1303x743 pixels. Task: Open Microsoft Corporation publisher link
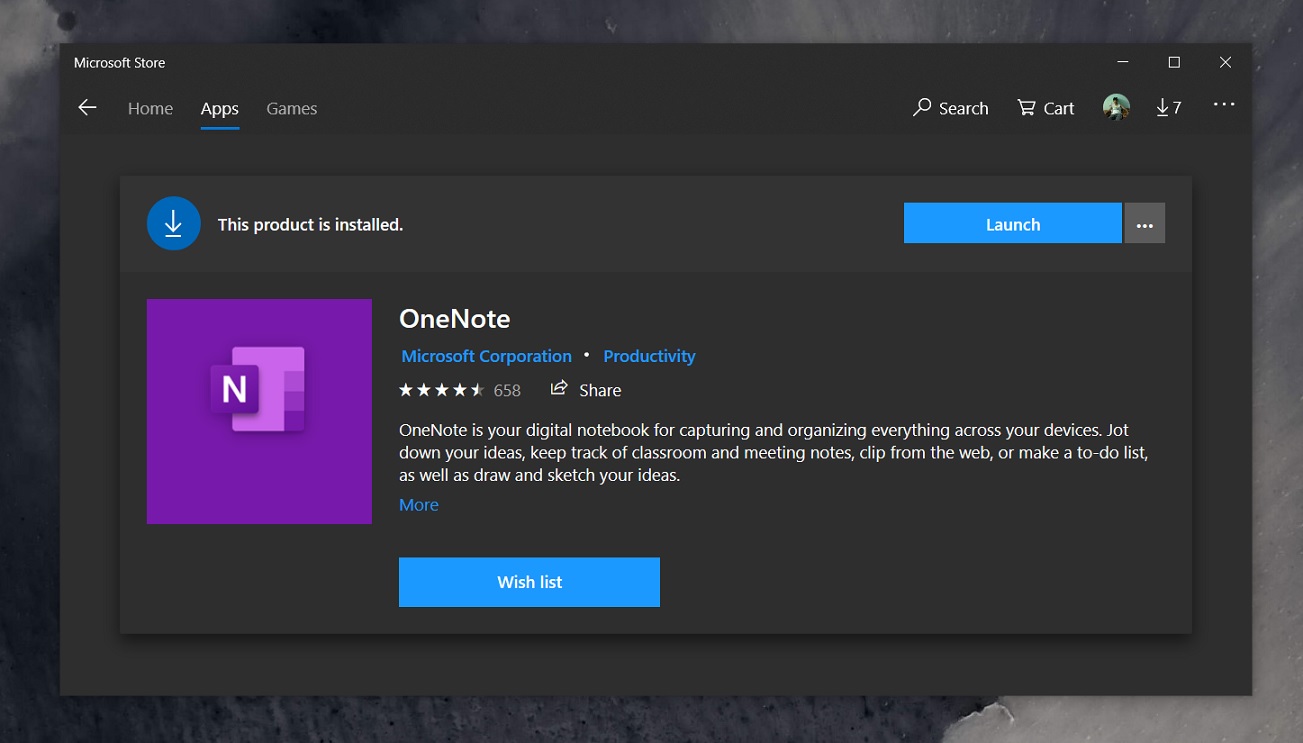[x=486, y=356]
